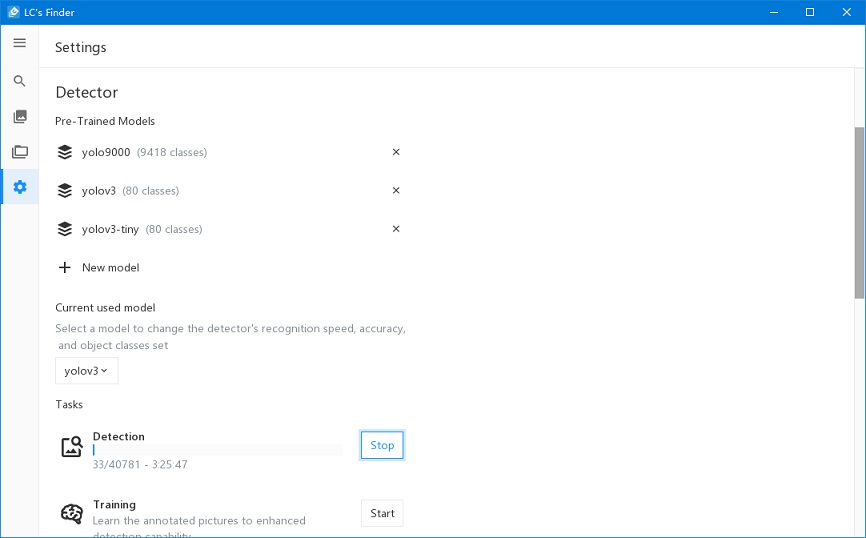Click the Detection task image-search icon
This screenshot has width=866, height=538.
point(72,446)
